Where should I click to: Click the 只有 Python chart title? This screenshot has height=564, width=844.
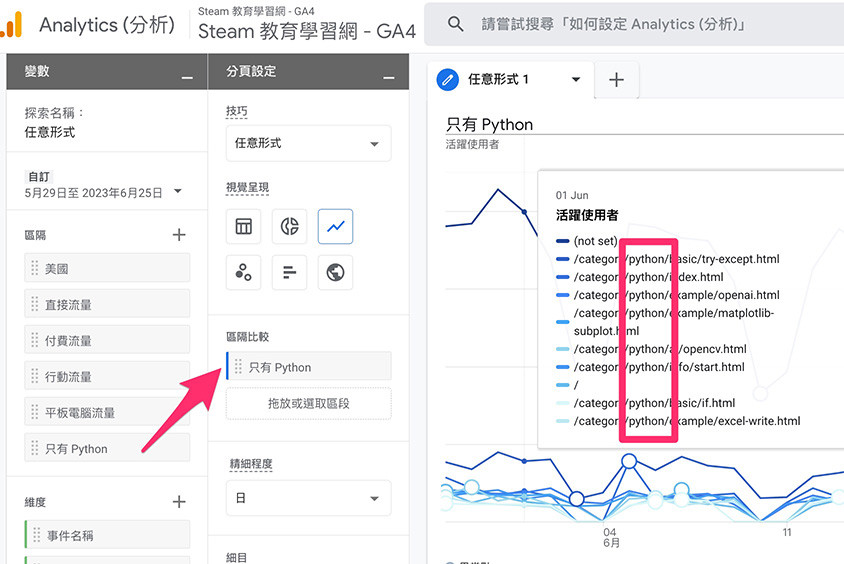tap(489, 125)
